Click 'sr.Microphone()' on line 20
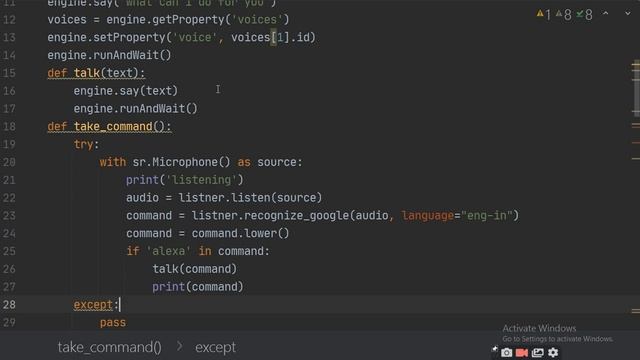Screen dimensions: 640x360 182,162
